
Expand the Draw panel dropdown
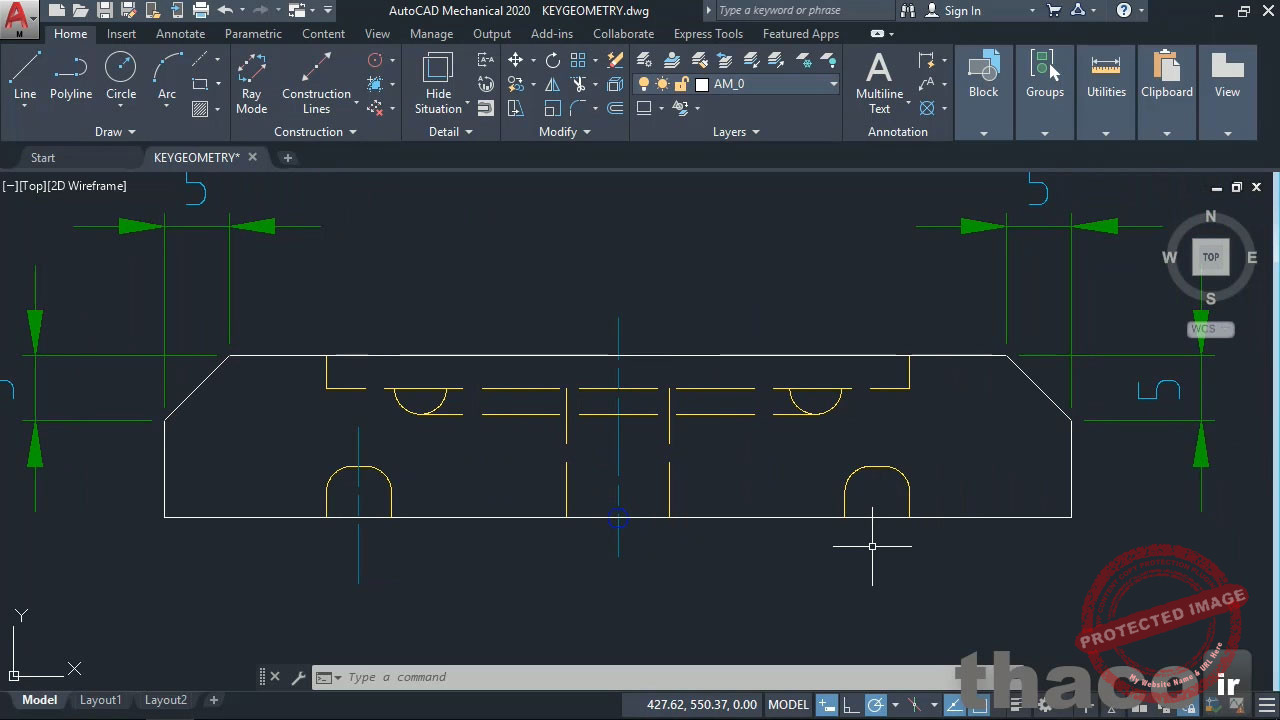pyautogui.click(x=115, y=132)
